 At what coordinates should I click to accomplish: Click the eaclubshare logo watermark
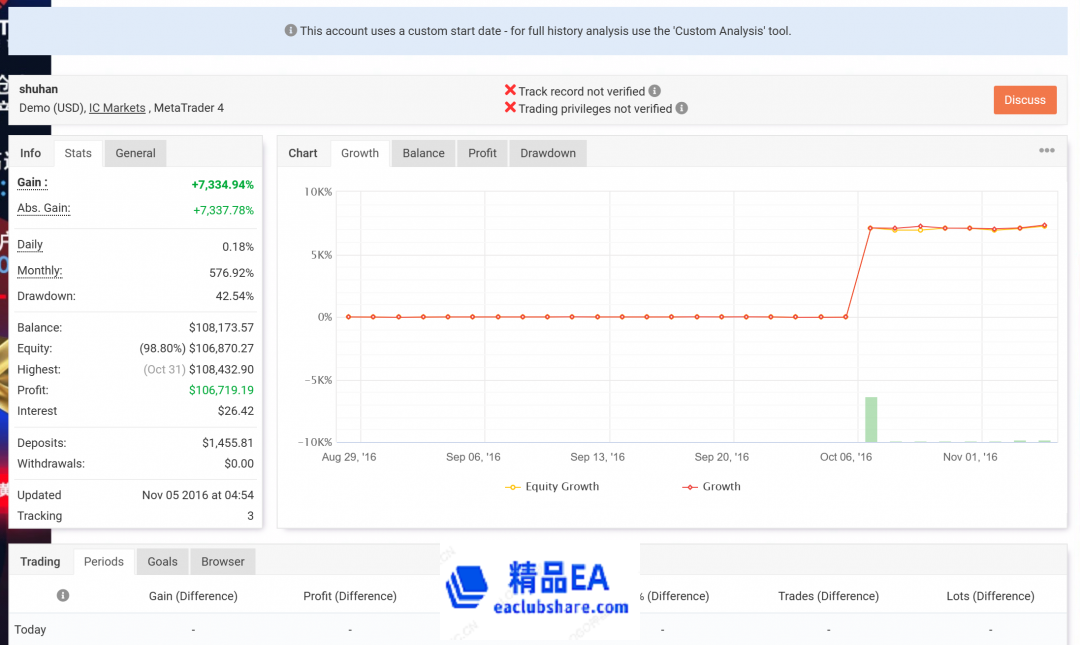coord(539,588)
